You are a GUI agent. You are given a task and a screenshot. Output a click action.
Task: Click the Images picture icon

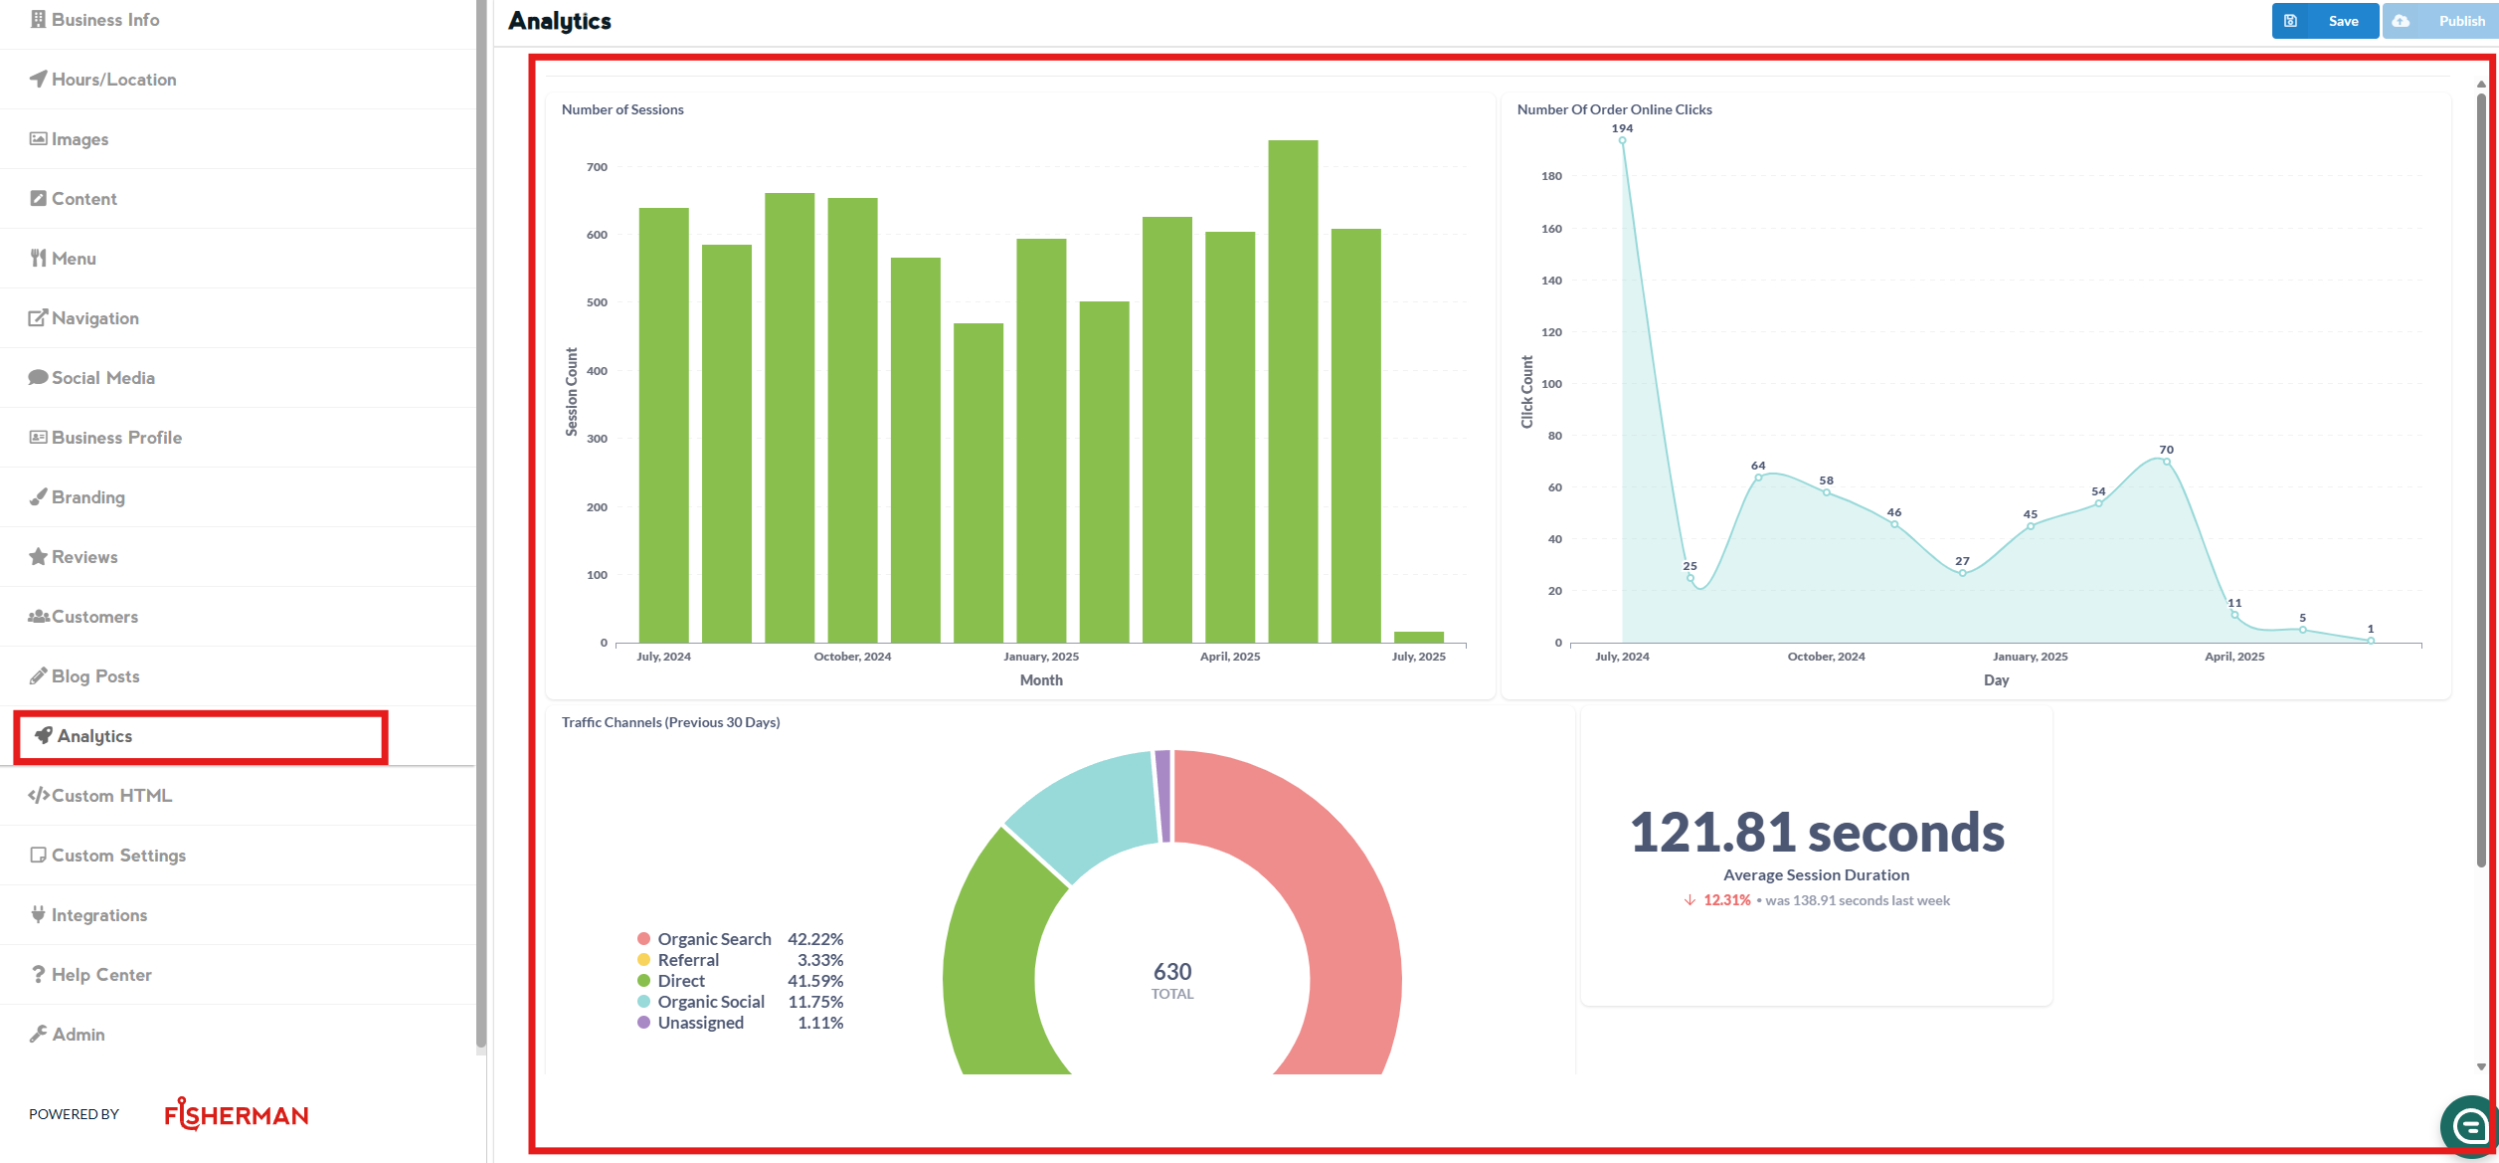click(x=38, y=139)
